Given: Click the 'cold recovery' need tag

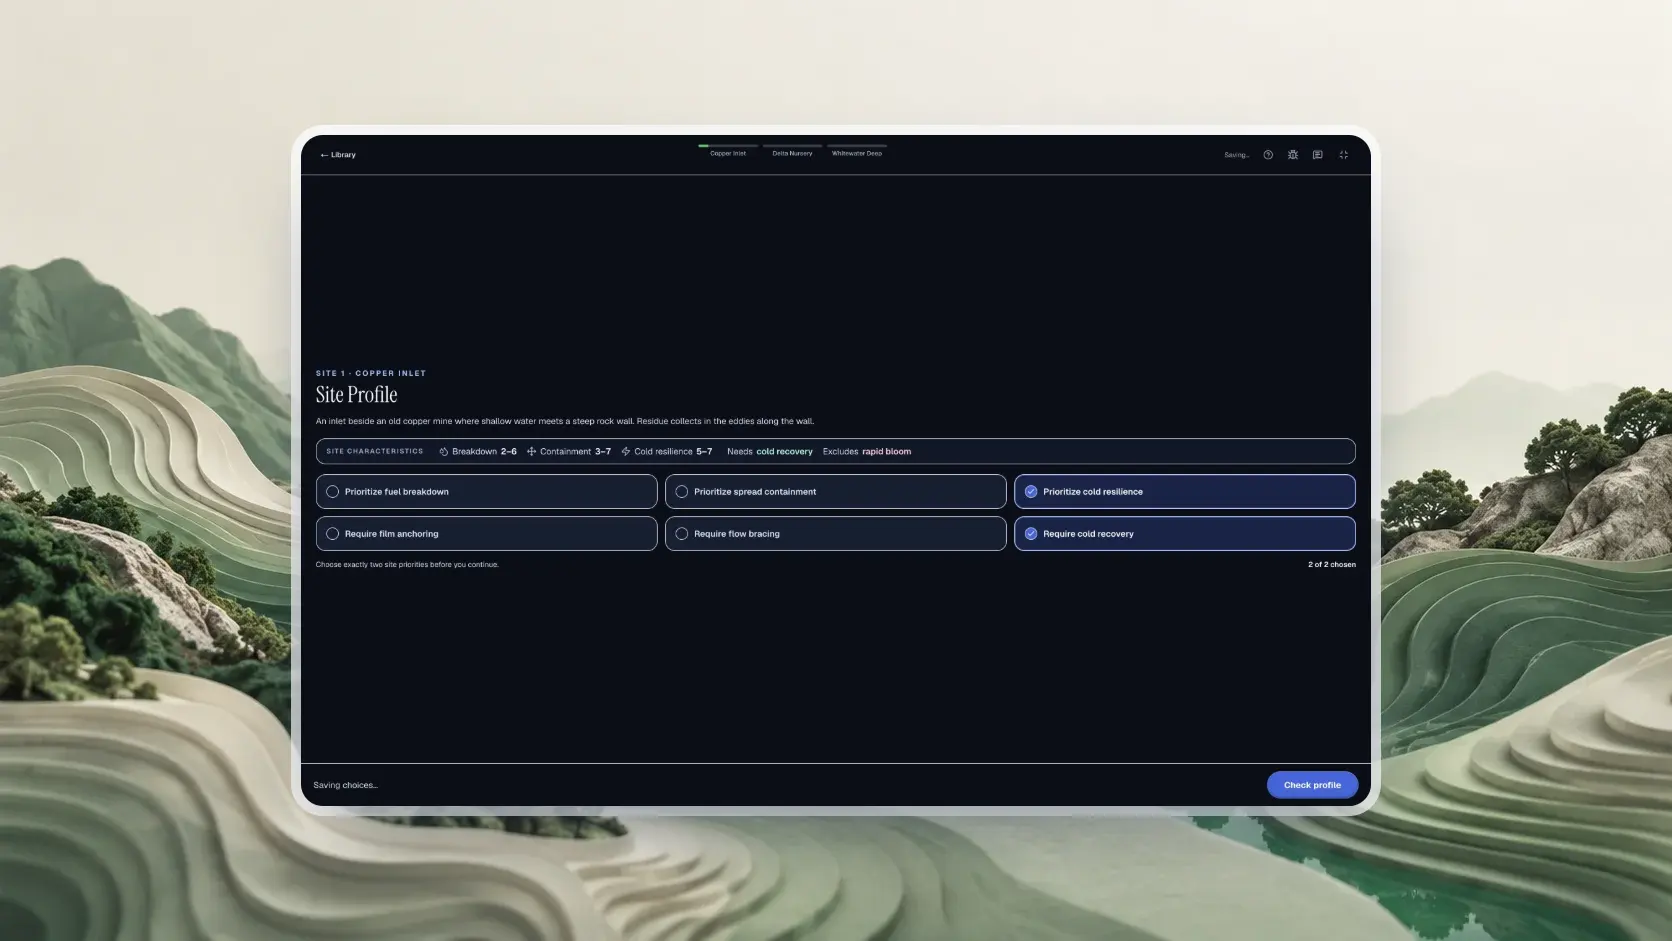Looking at the screenshot, I should coord(784,452).
